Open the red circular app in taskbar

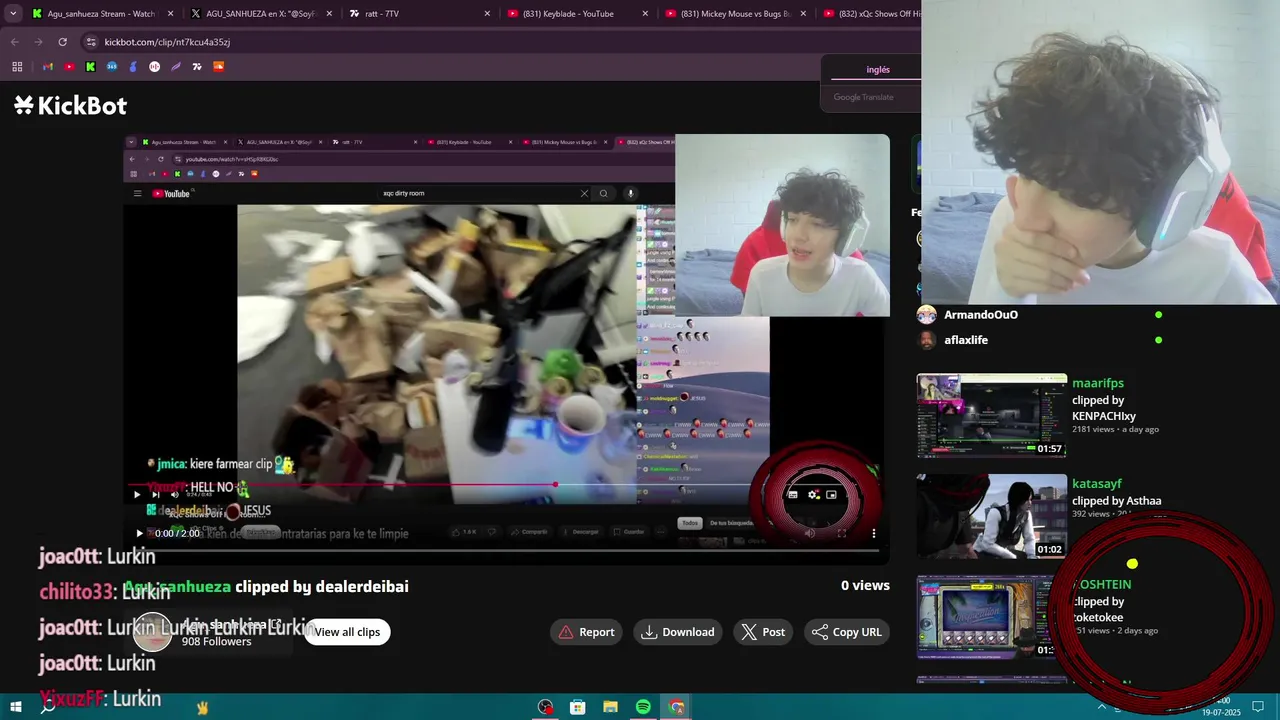545,707
